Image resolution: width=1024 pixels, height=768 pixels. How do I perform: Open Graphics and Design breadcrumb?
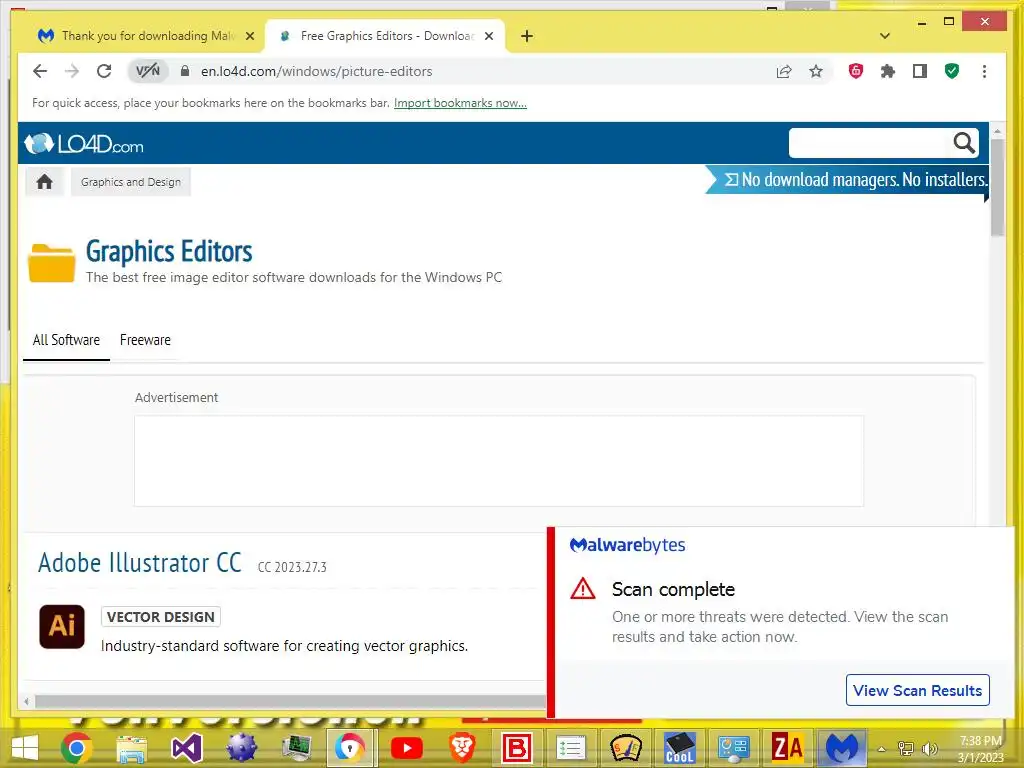(x=131, y=182)
